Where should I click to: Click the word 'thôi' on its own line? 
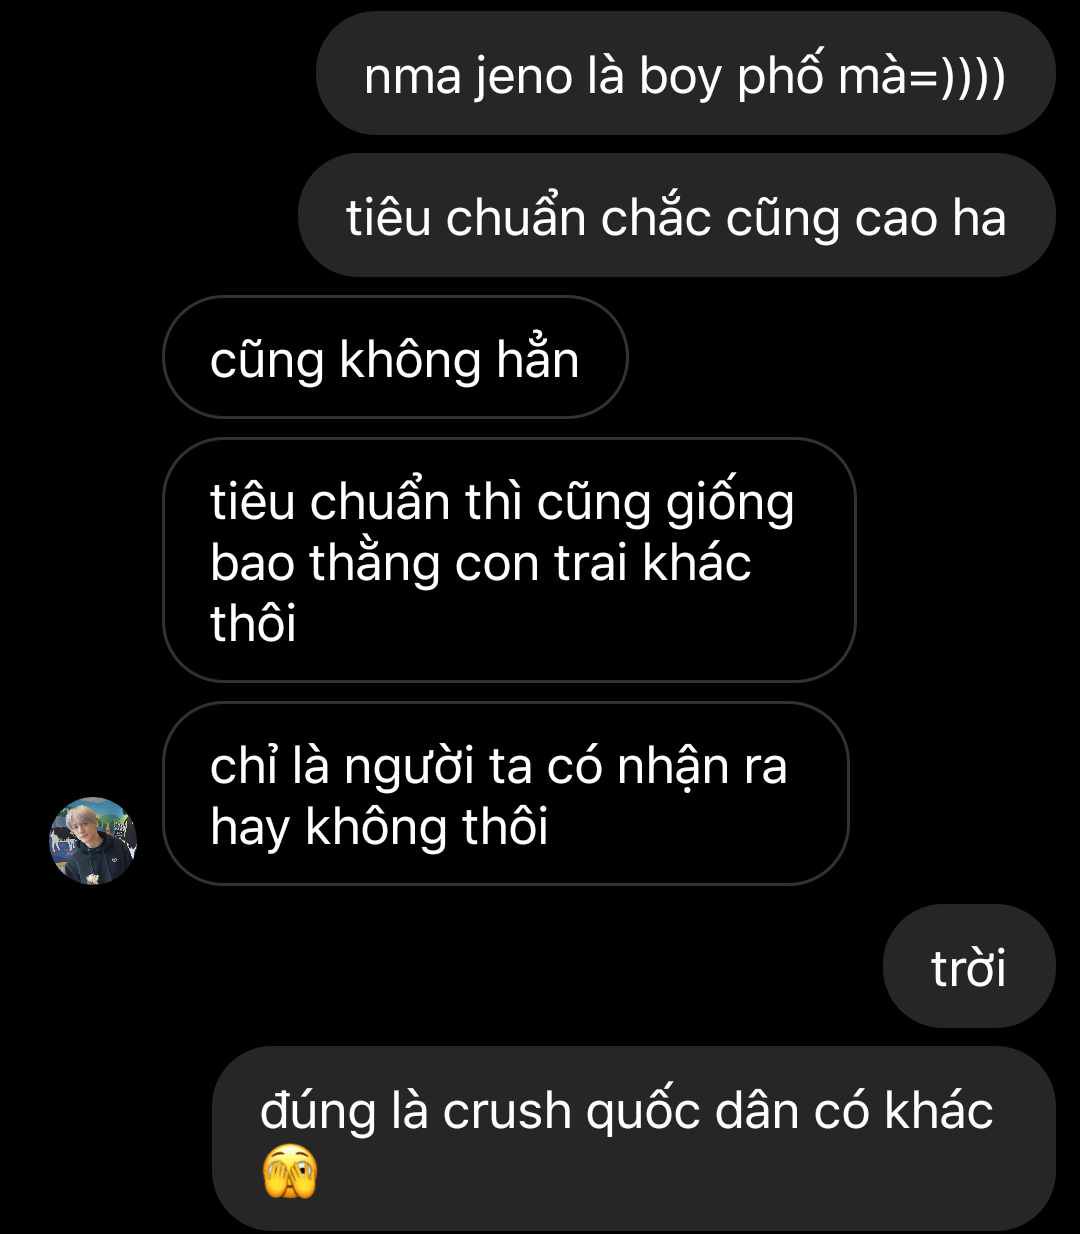pos(253,622)
